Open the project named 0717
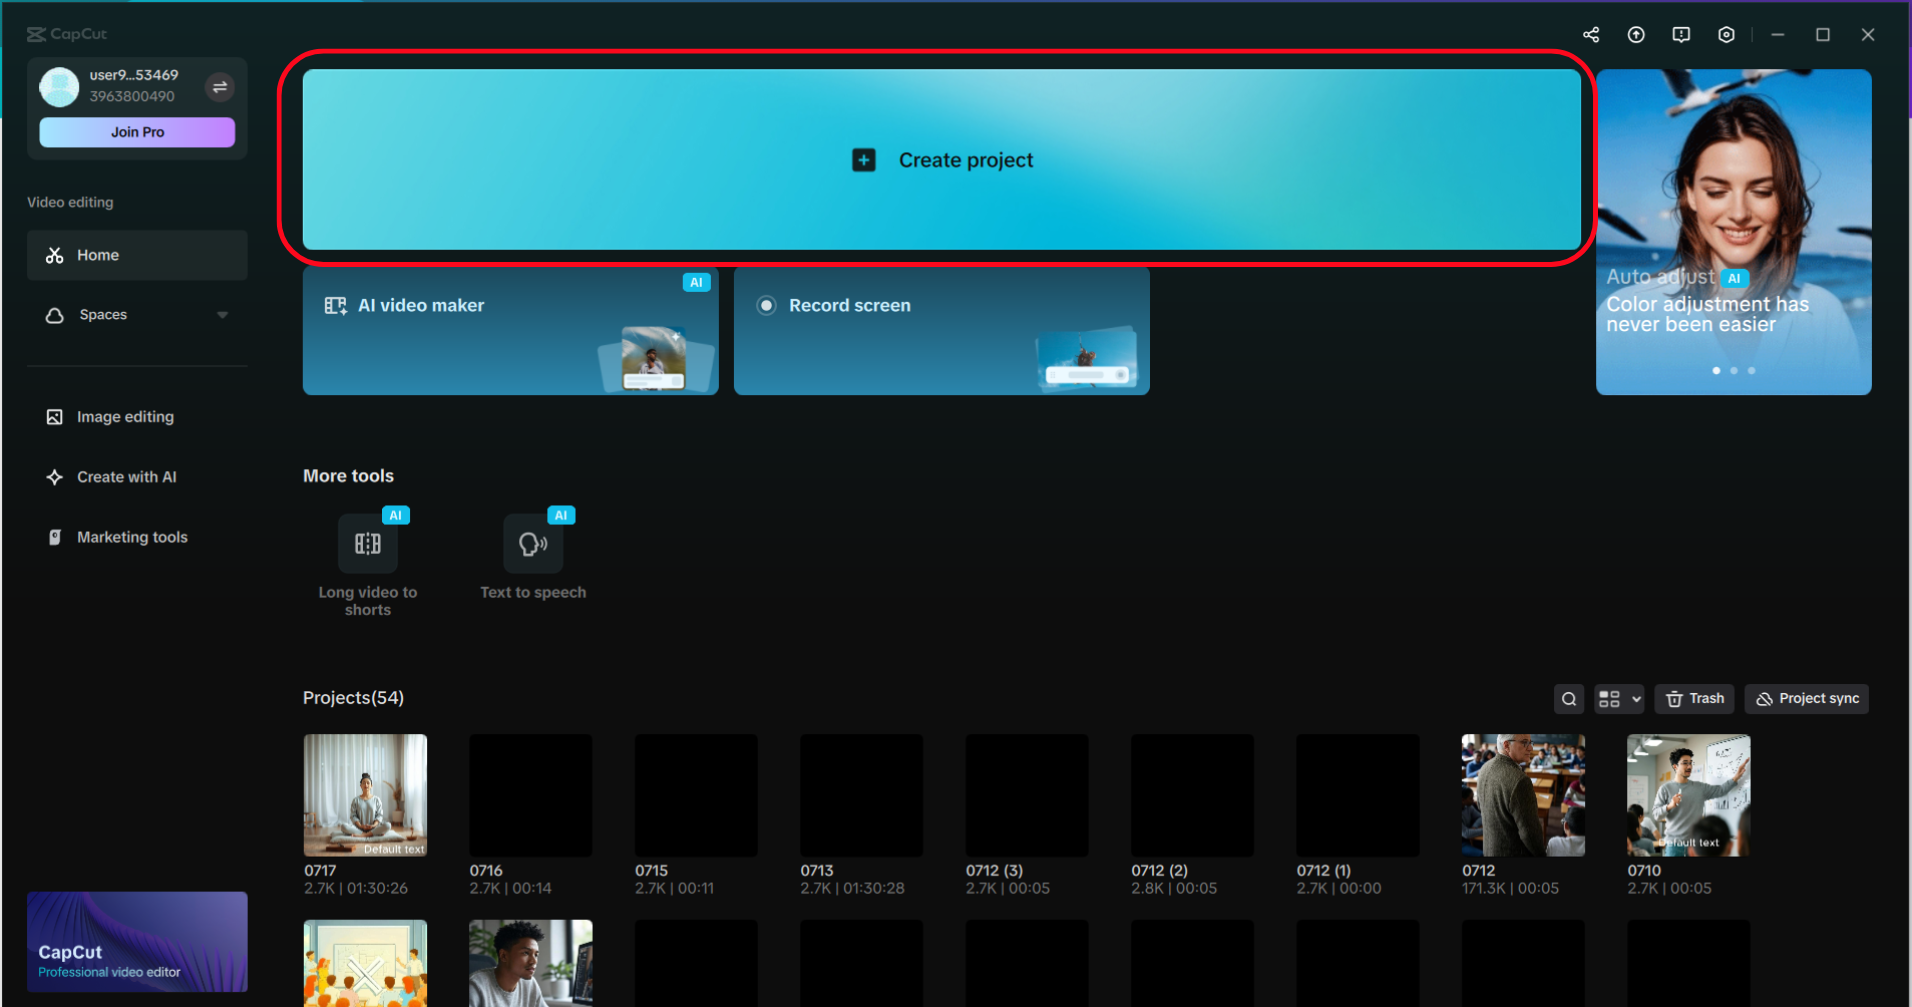Screen dimensions: 1912x1007 pyautogui.click(x=365, y=795)
